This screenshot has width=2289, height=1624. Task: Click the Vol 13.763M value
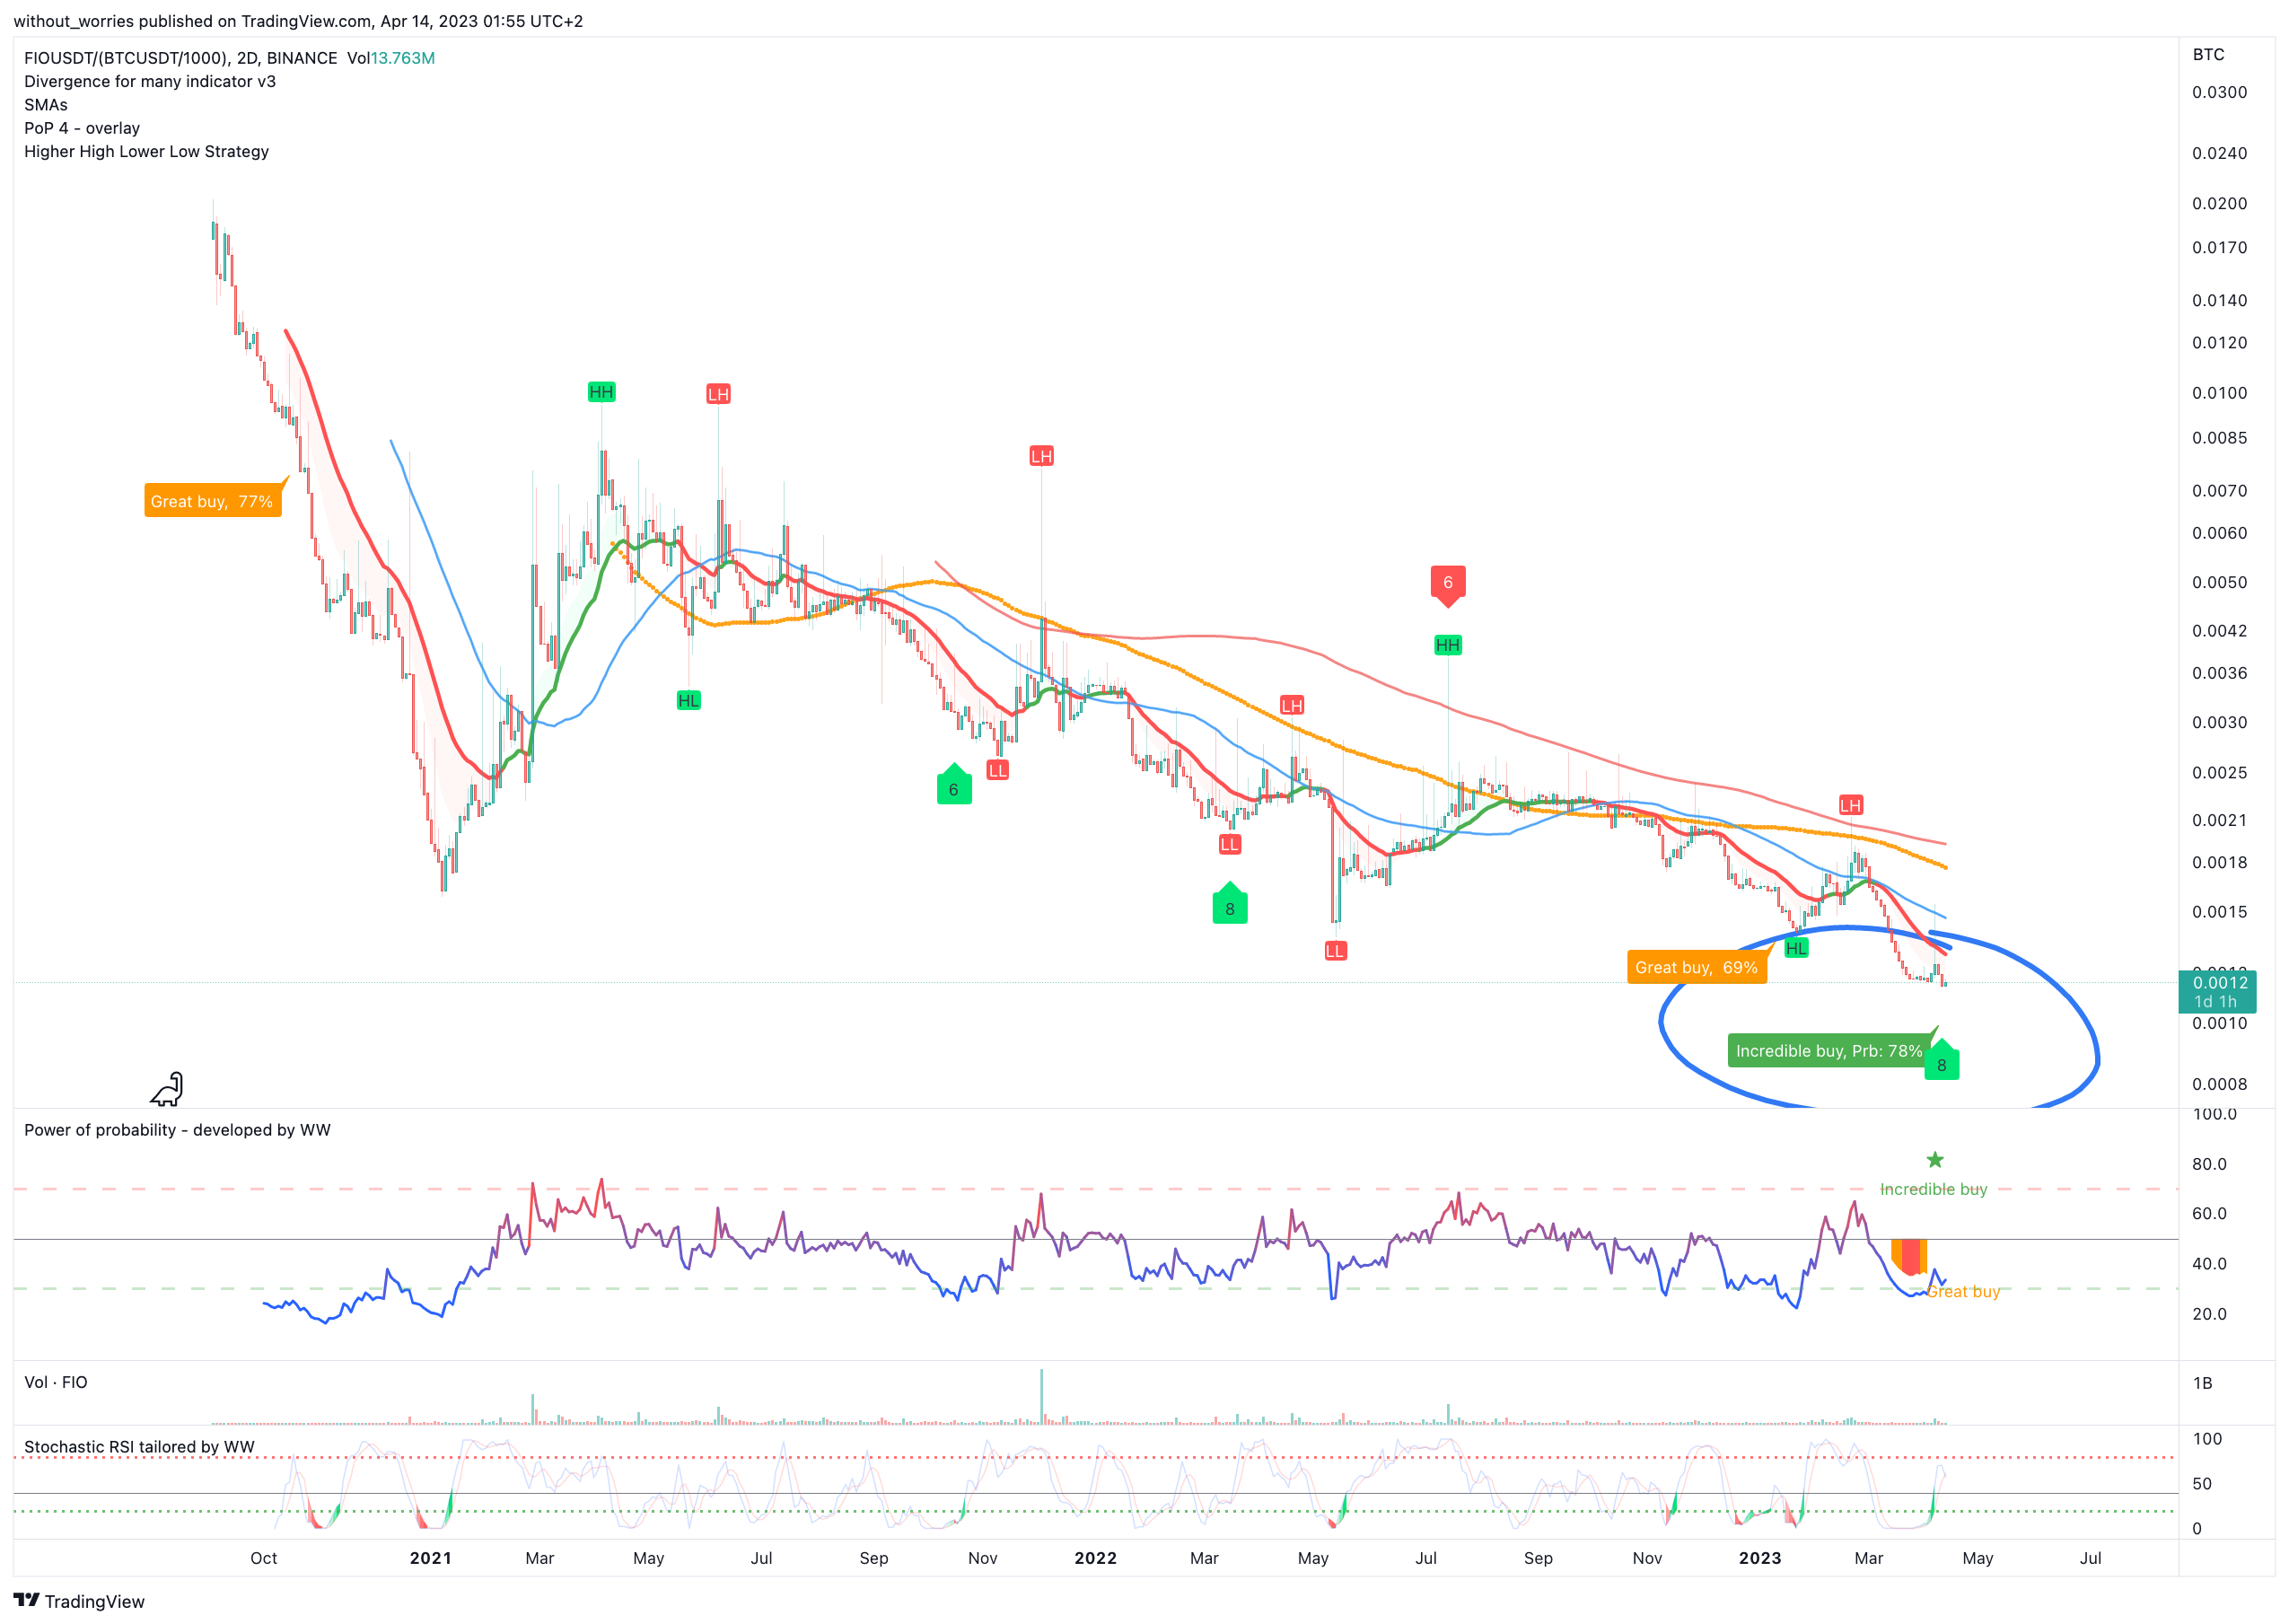tap(391, 58)
